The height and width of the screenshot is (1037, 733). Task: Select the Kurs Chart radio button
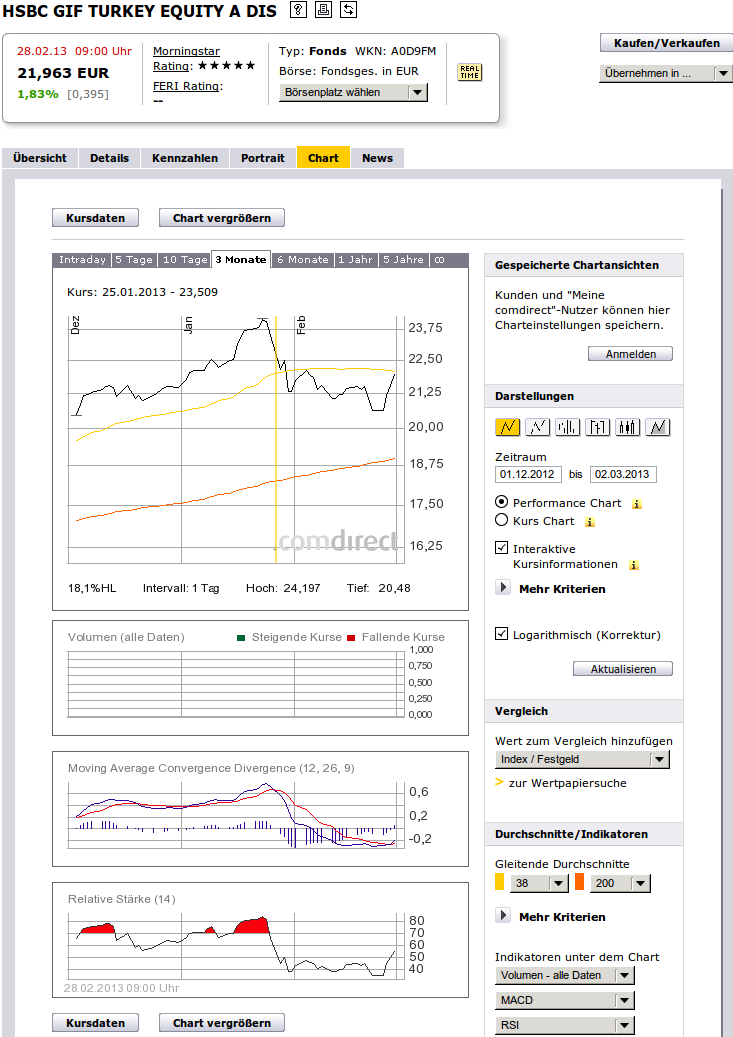point(501,520)
